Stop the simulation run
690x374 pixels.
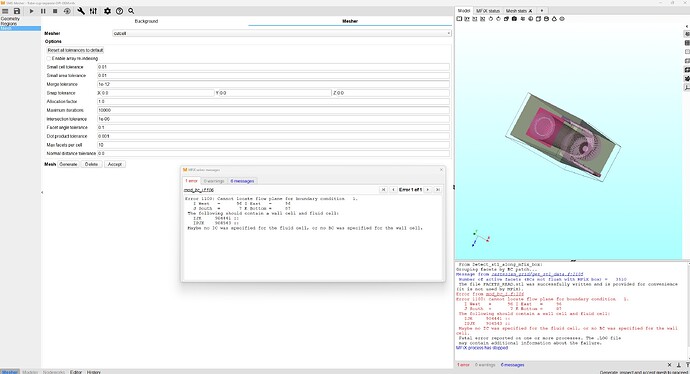point(55,11)
